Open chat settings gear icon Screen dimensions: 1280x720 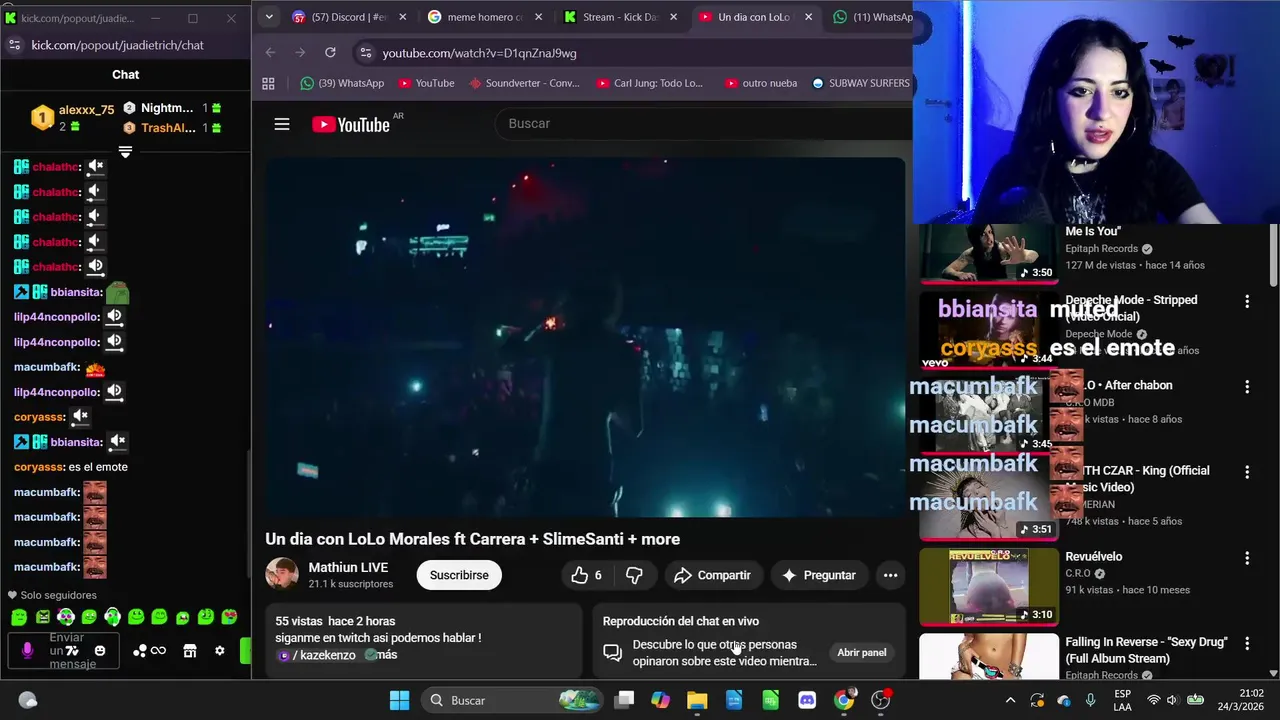[x=220, y=651]
